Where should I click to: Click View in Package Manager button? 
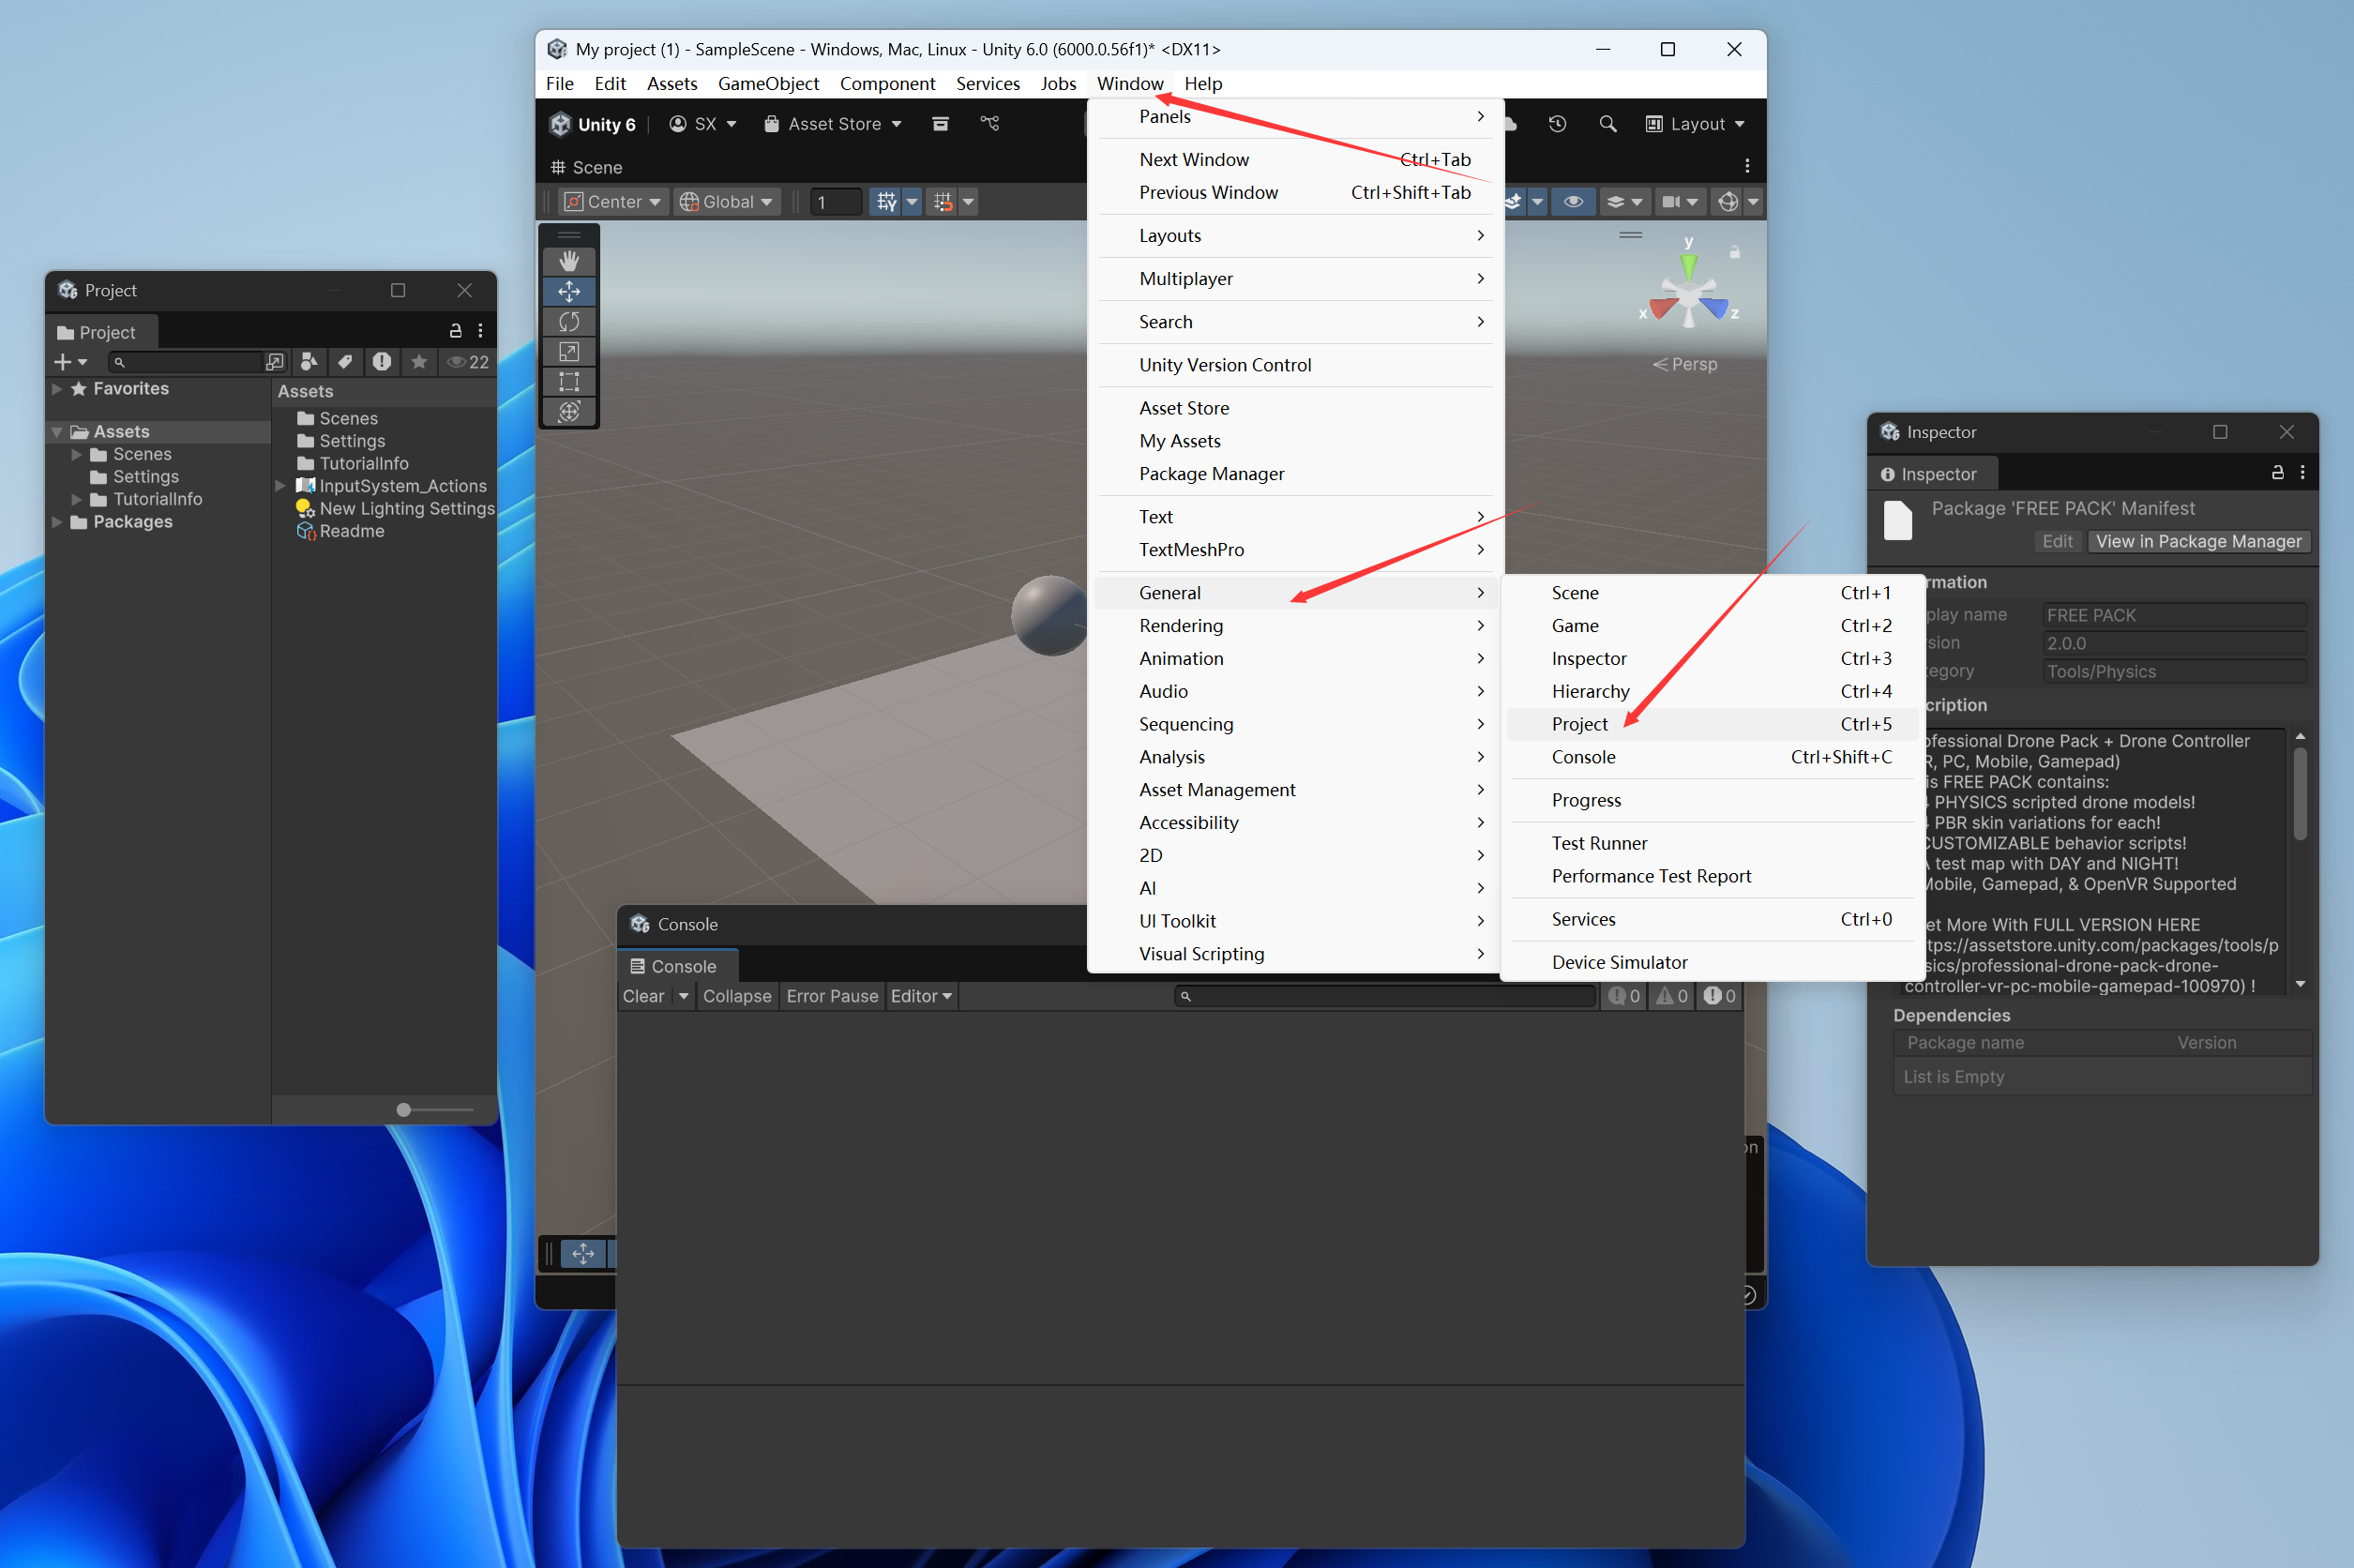tap(2199, 541)
